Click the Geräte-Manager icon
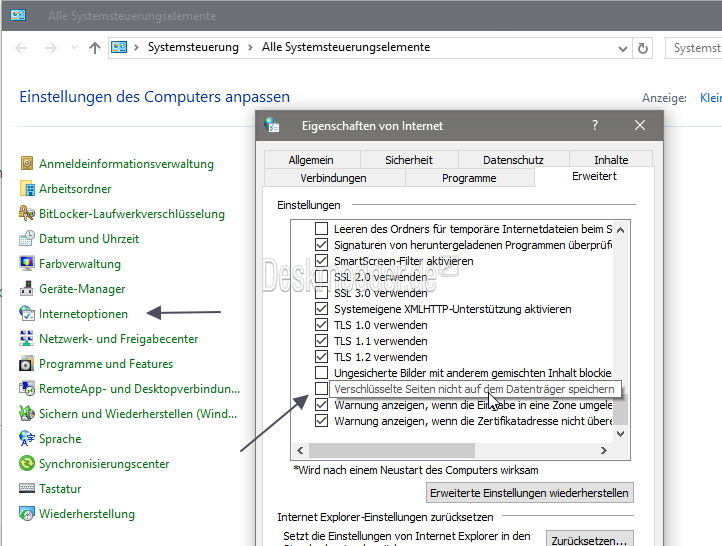 (27, 288)
